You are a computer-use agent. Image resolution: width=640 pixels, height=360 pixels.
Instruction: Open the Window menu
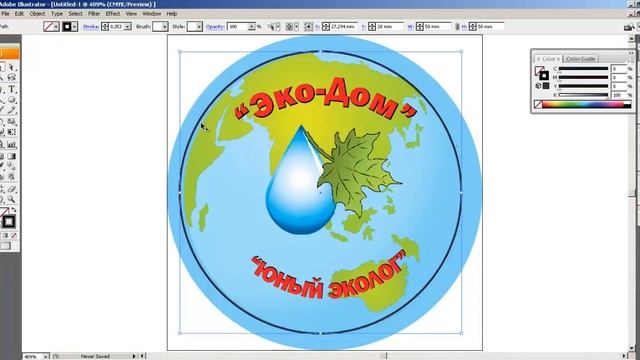151,14
